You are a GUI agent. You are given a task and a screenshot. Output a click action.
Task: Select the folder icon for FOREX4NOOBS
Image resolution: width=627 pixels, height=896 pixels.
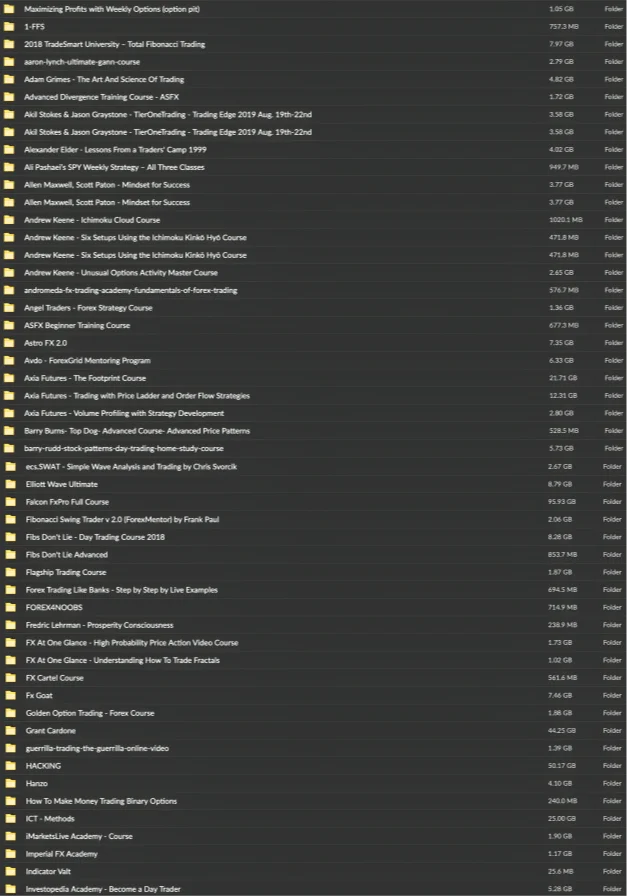pos(10,607)
